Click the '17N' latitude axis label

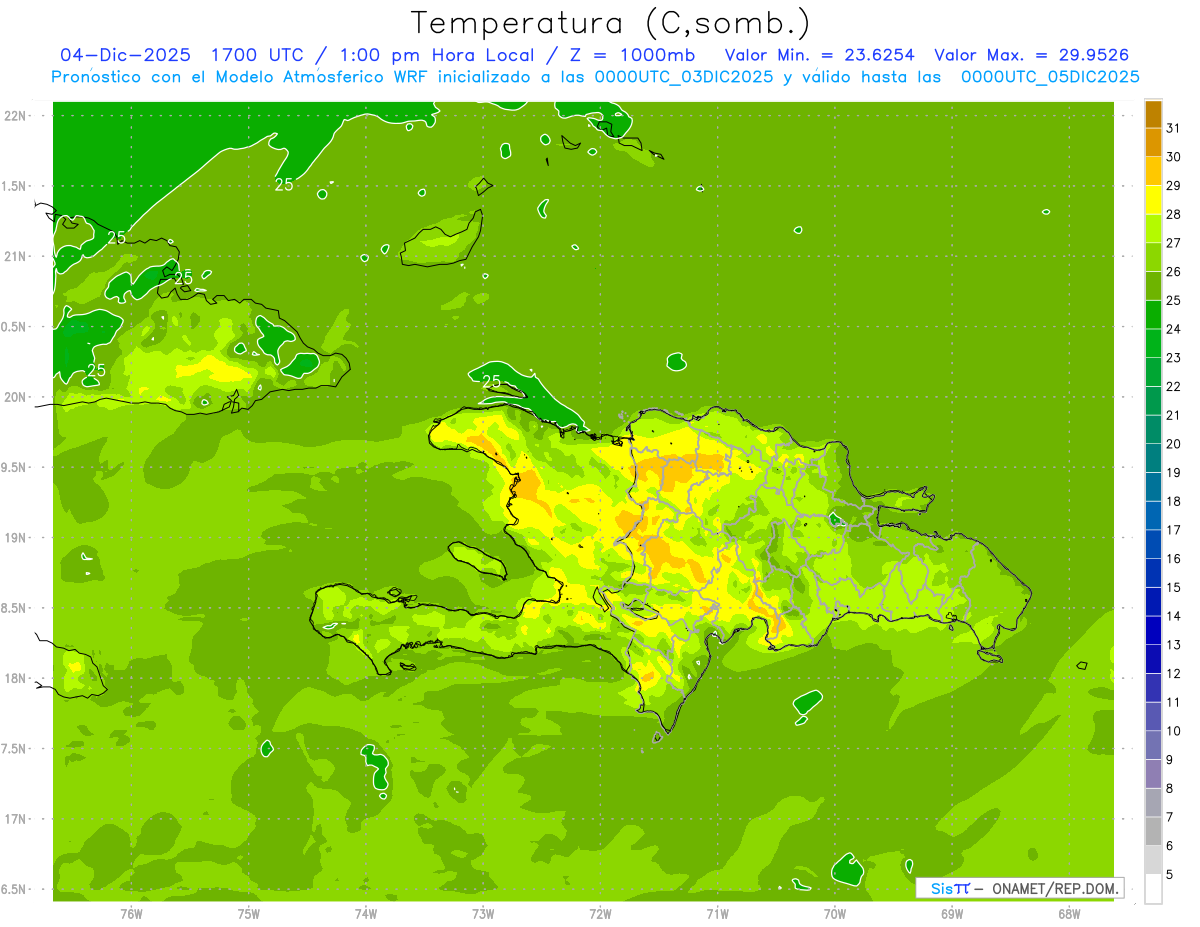[17, 819]
